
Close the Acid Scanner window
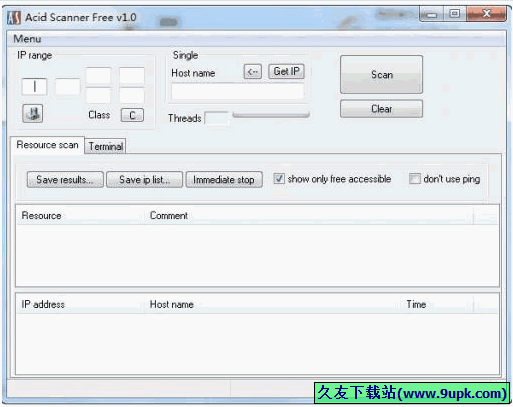pos(486,14)
